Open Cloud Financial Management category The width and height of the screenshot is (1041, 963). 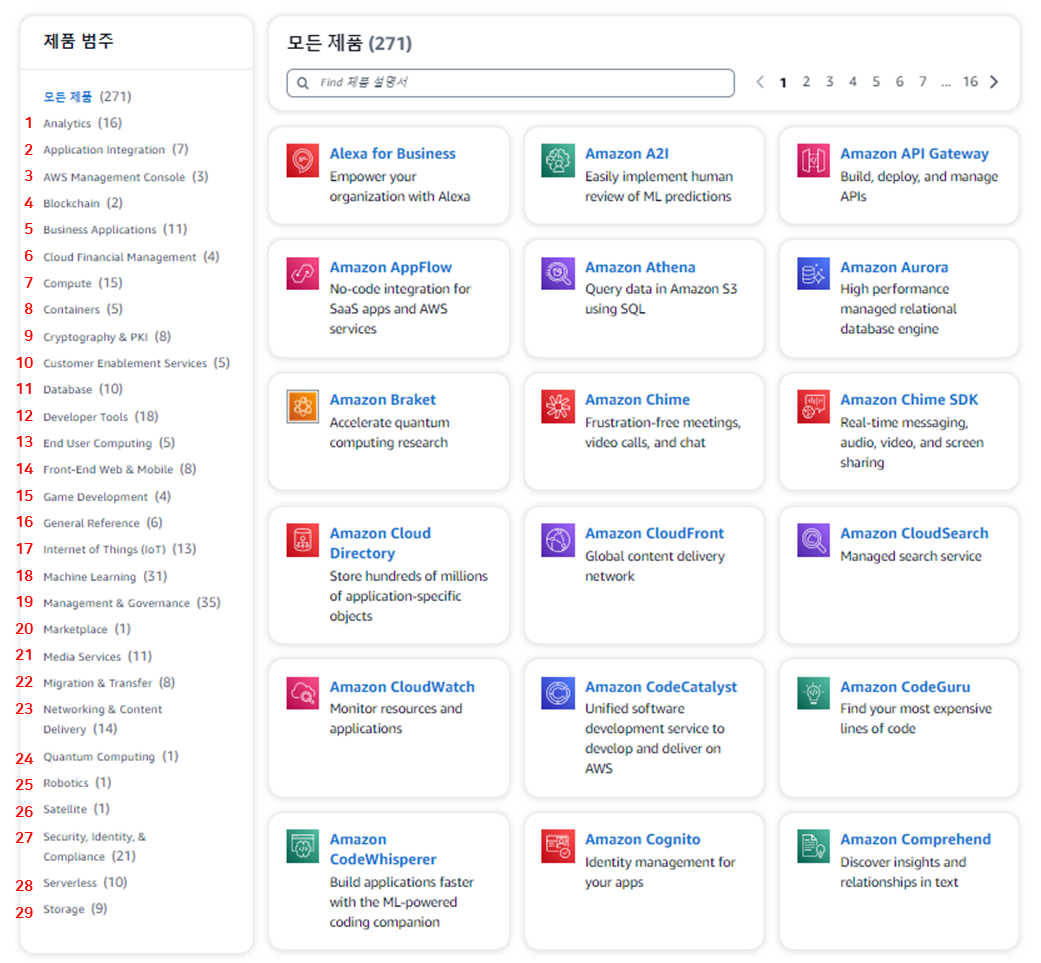click(x=131, y=256)
